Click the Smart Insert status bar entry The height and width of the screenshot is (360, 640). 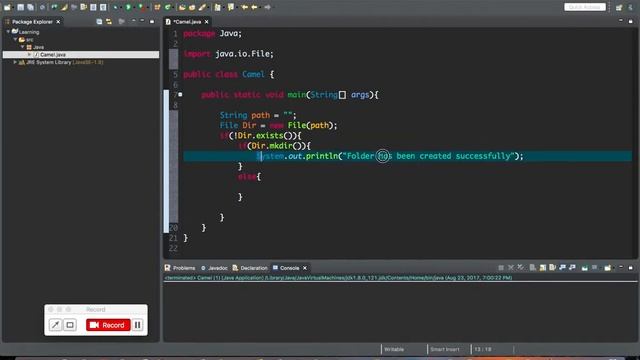click(x=444, y=349)
